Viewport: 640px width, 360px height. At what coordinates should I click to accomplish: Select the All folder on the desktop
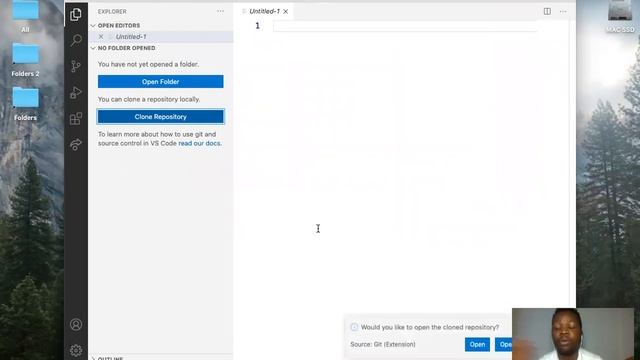[x=25, y=16]
